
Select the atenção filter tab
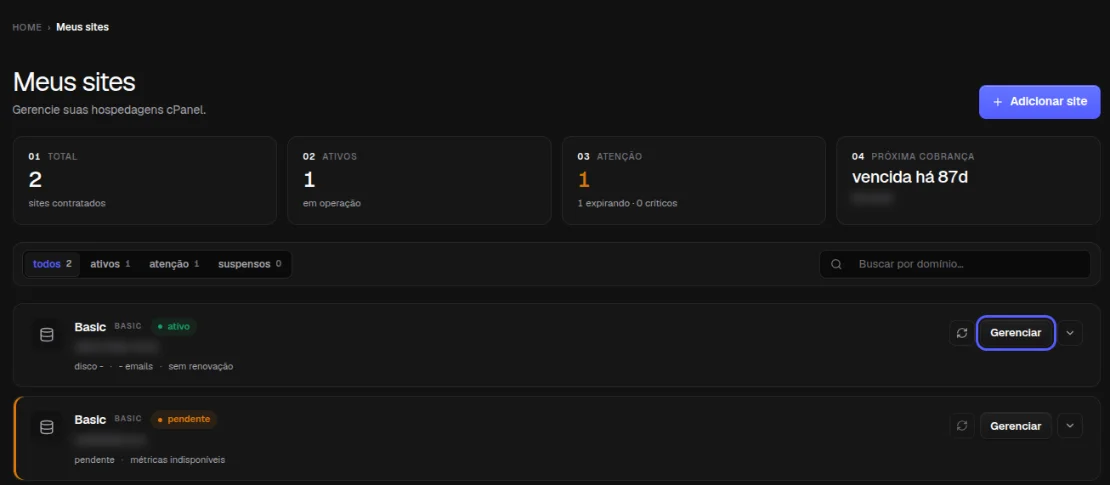pyautogui.click(x=174, y=264)
